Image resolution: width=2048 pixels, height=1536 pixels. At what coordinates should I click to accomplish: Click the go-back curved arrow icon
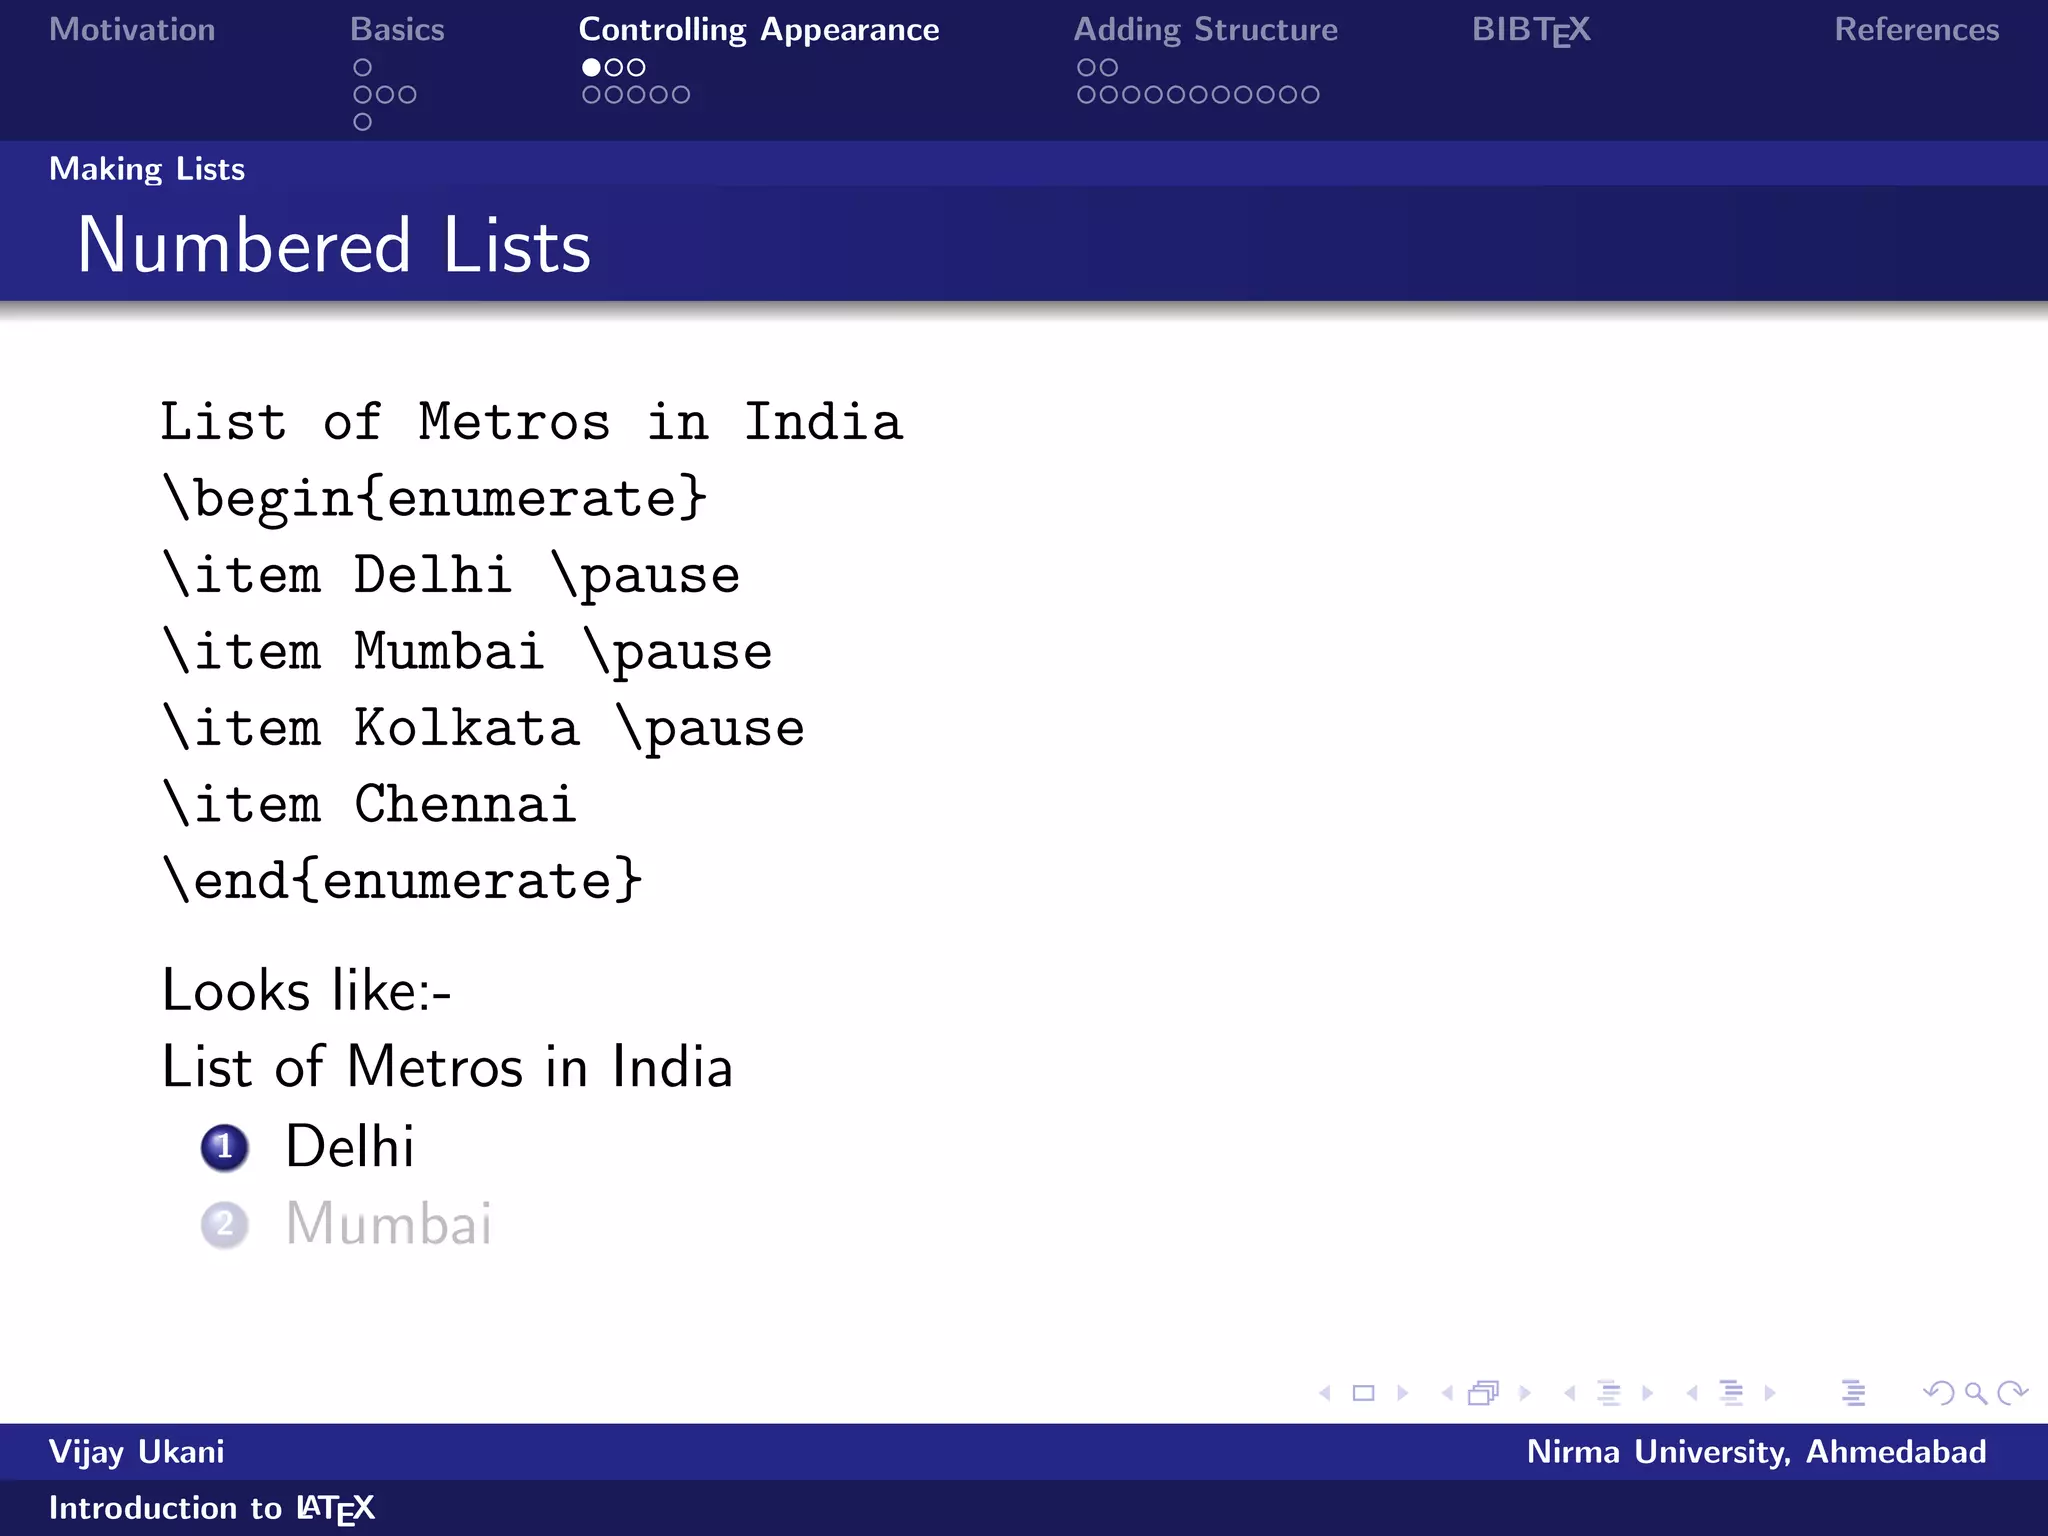click(1939, 1393)
